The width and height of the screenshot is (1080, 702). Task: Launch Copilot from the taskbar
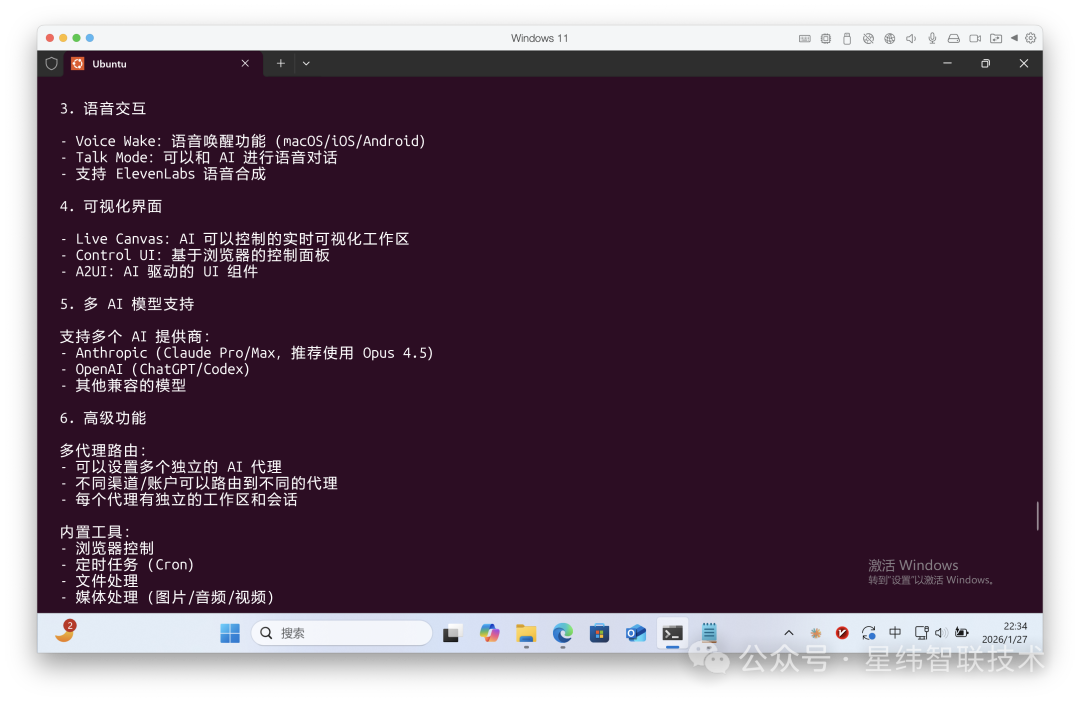coord(489,633)
